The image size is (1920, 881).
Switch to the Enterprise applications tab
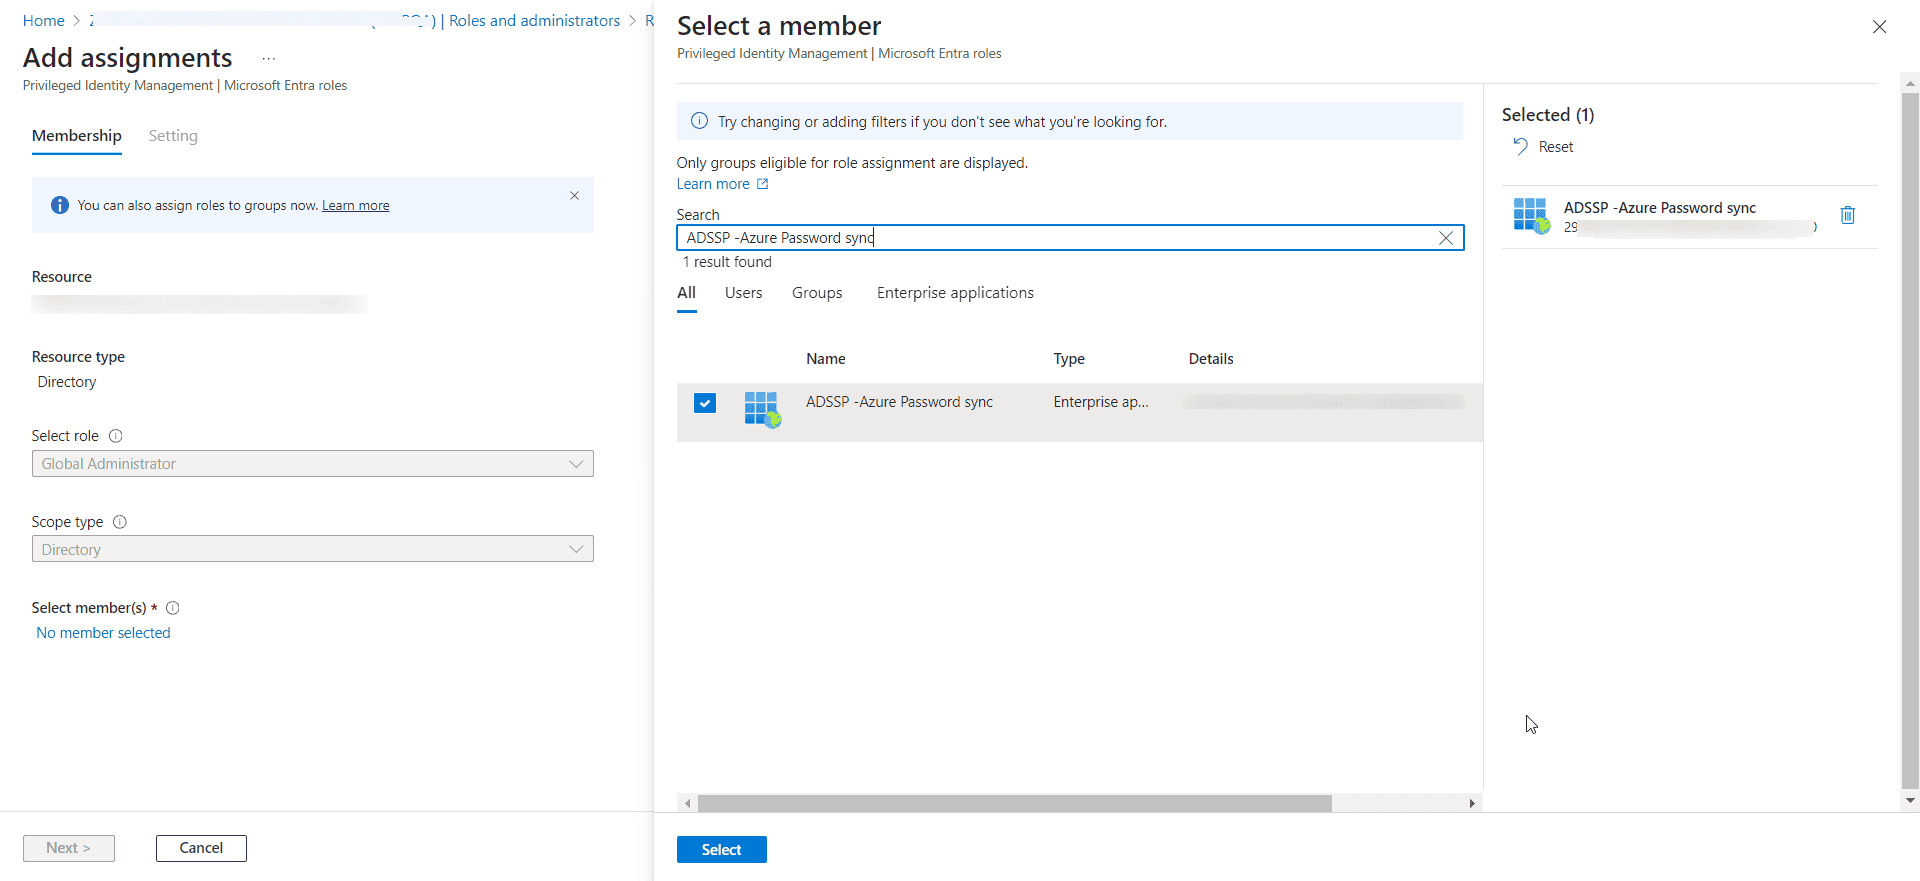pyautogui.click(x=955, y=293)
